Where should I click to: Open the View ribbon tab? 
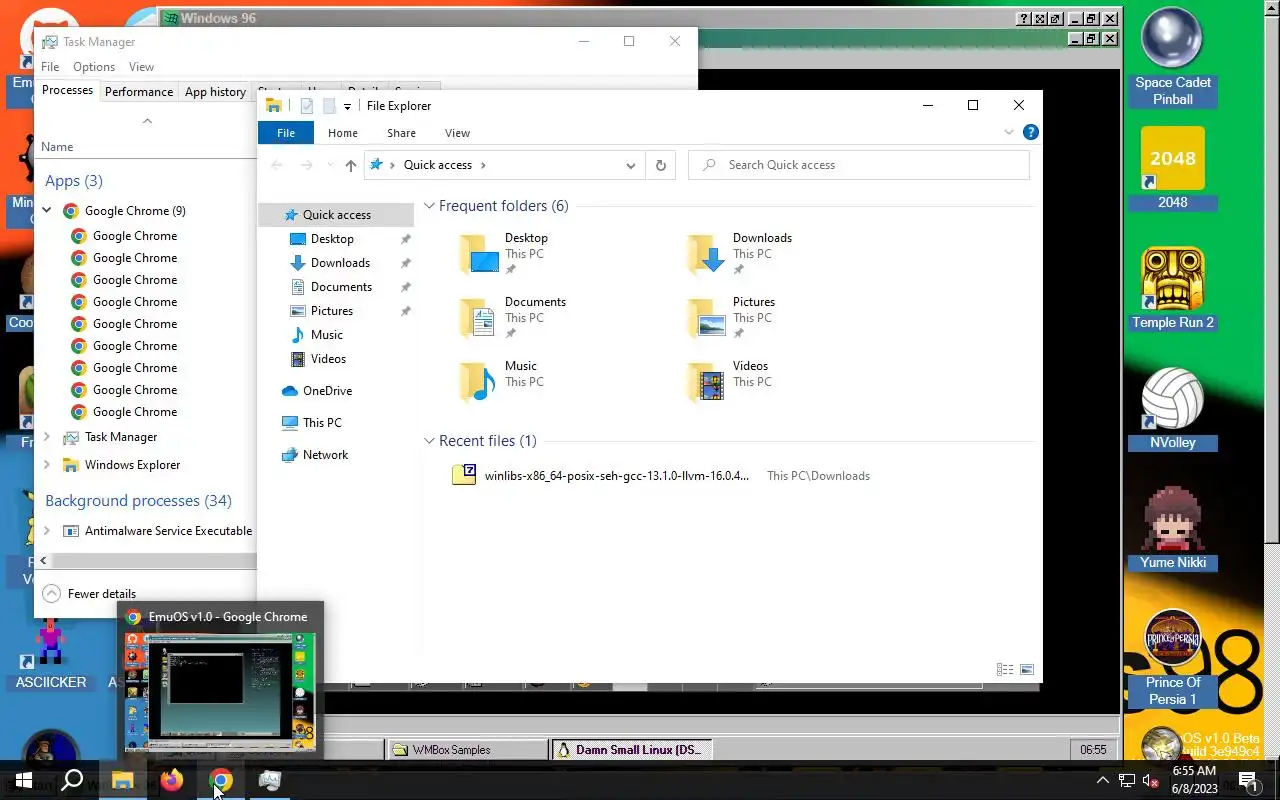click(x=457, y=133)
